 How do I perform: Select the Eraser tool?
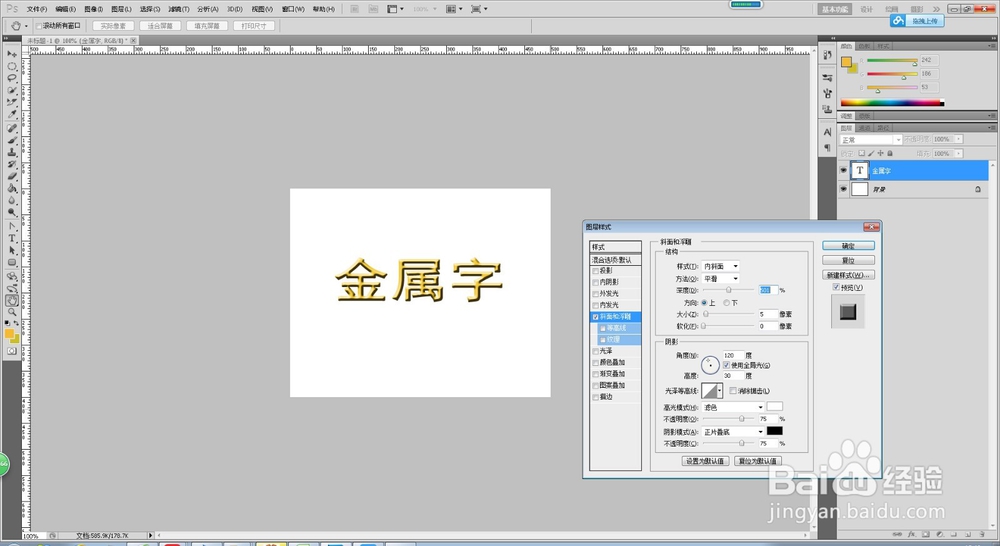click(12, 176)
